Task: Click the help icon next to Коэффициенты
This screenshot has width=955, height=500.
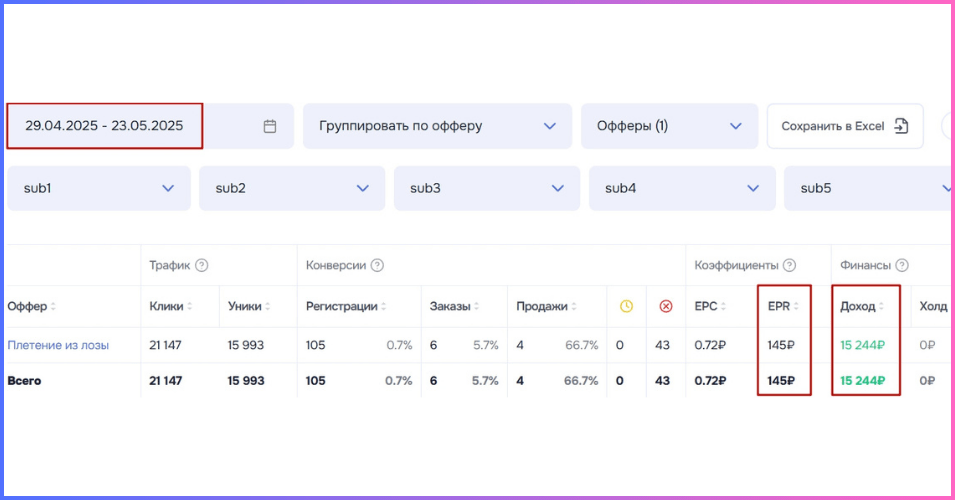Action: tap(789, 265)
